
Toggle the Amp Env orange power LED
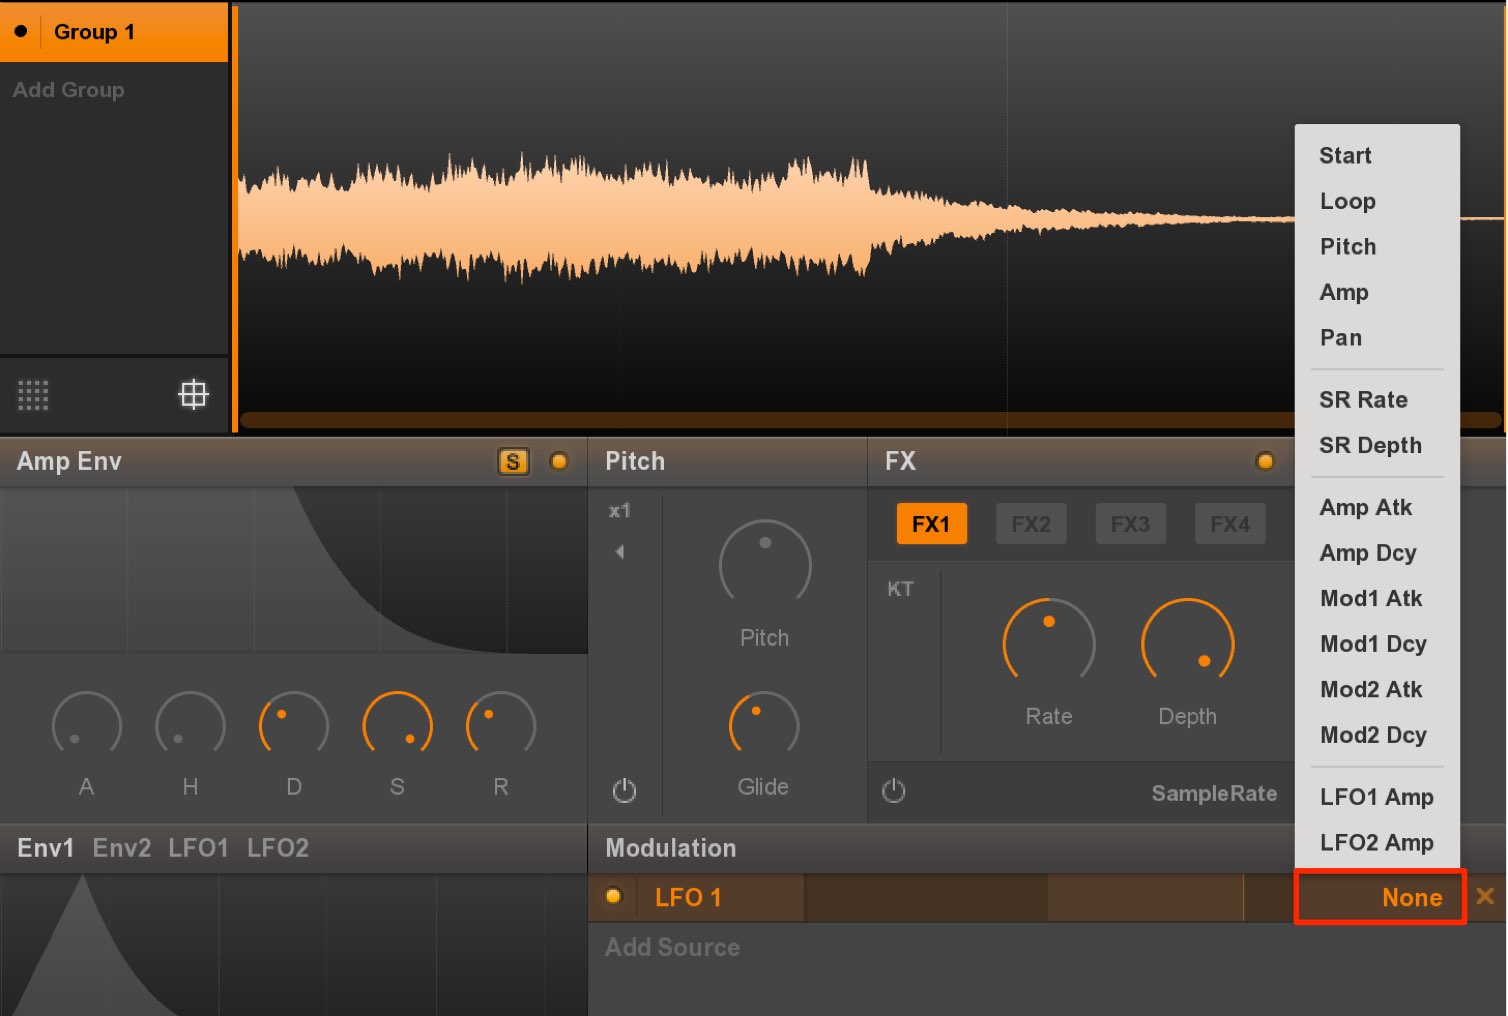tap(559, 461)
